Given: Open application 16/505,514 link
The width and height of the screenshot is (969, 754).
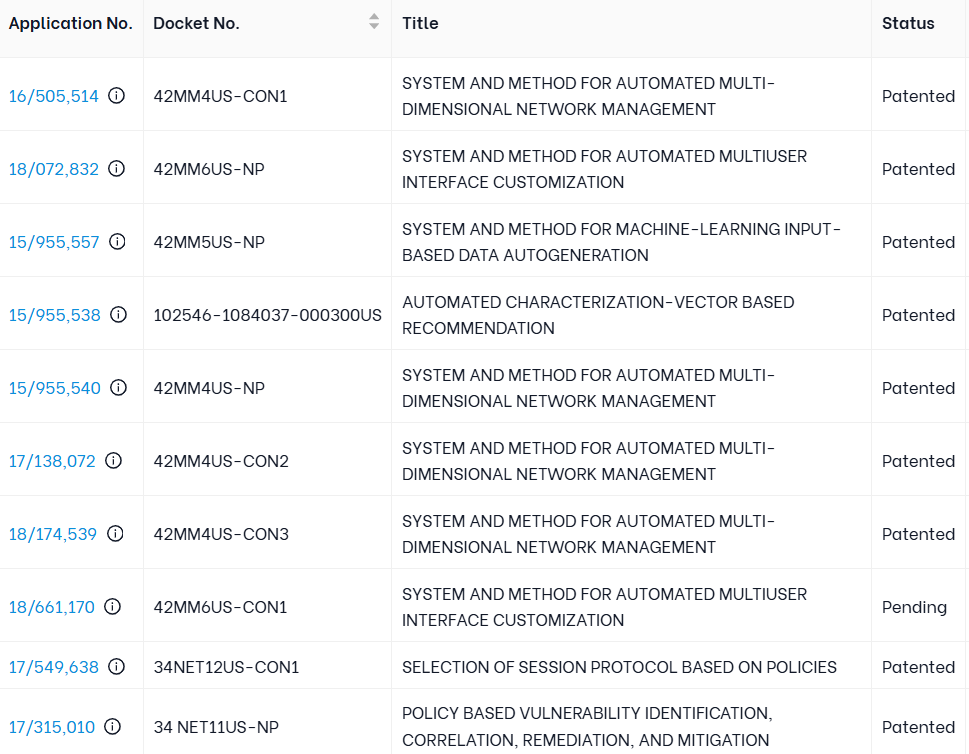Looking at the screenshot, I should 54,96.
